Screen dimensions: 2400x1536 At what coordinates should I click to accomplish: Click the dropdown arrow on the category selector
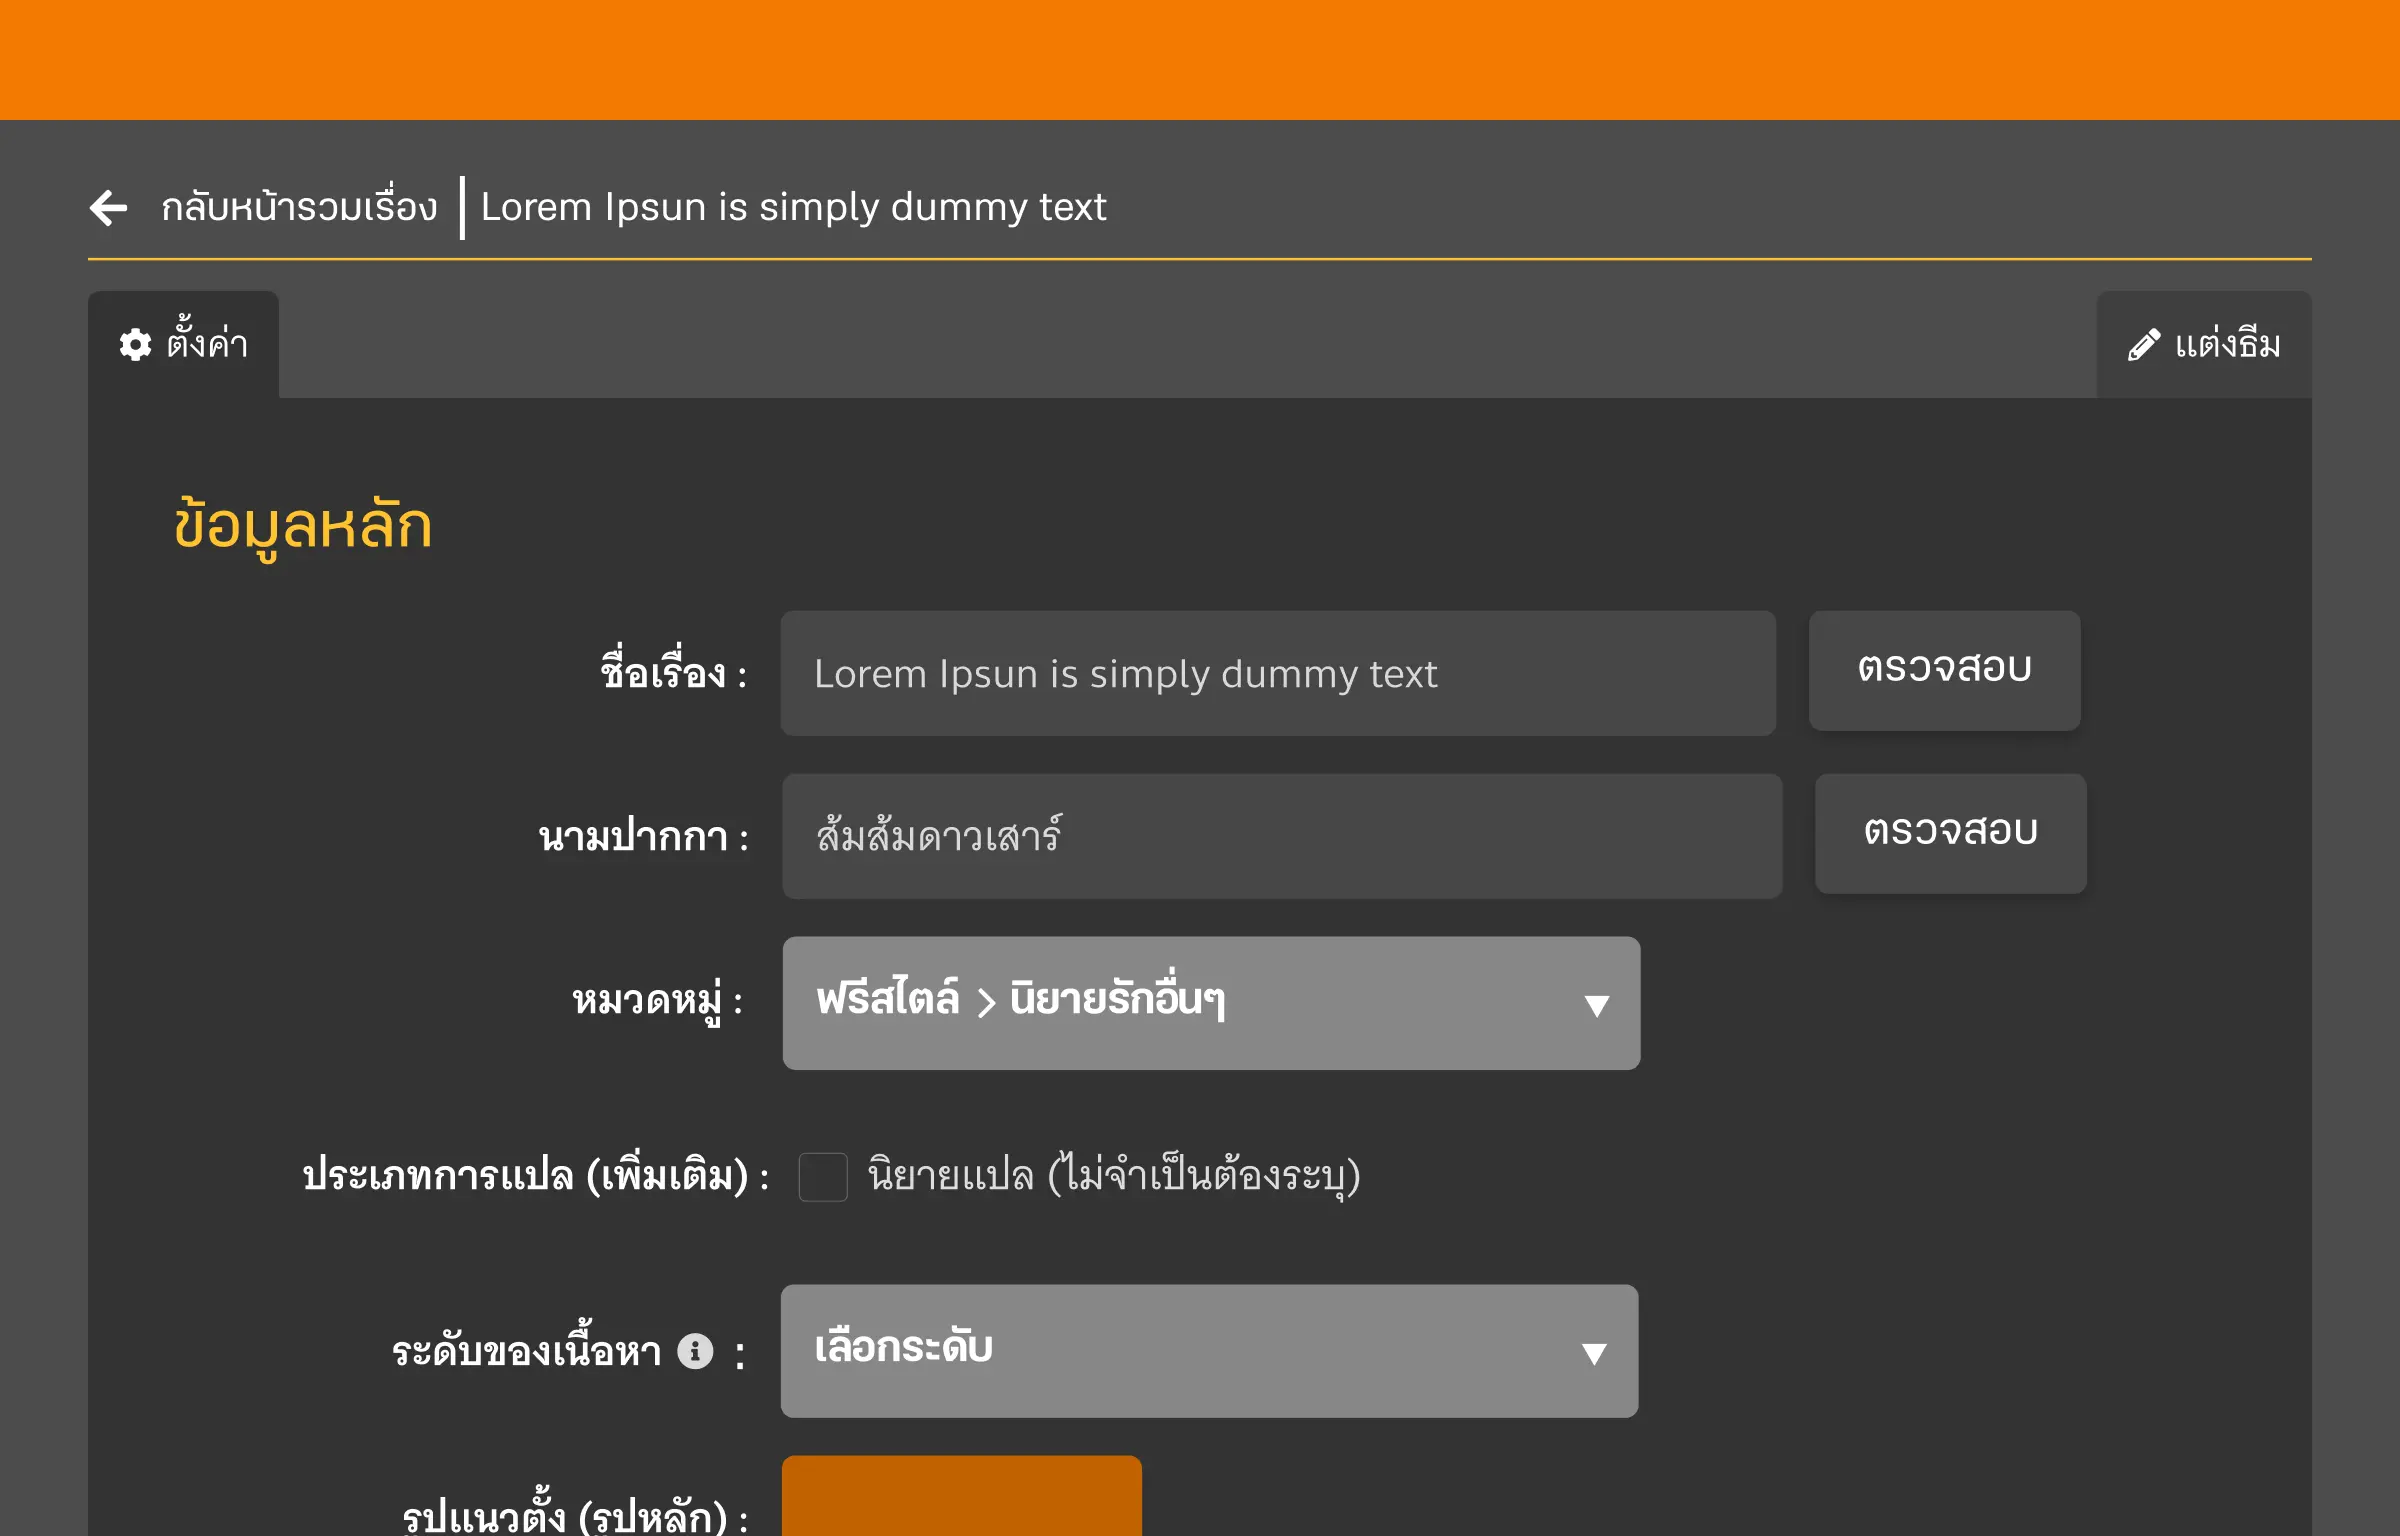click(x=1596, y=1004)
